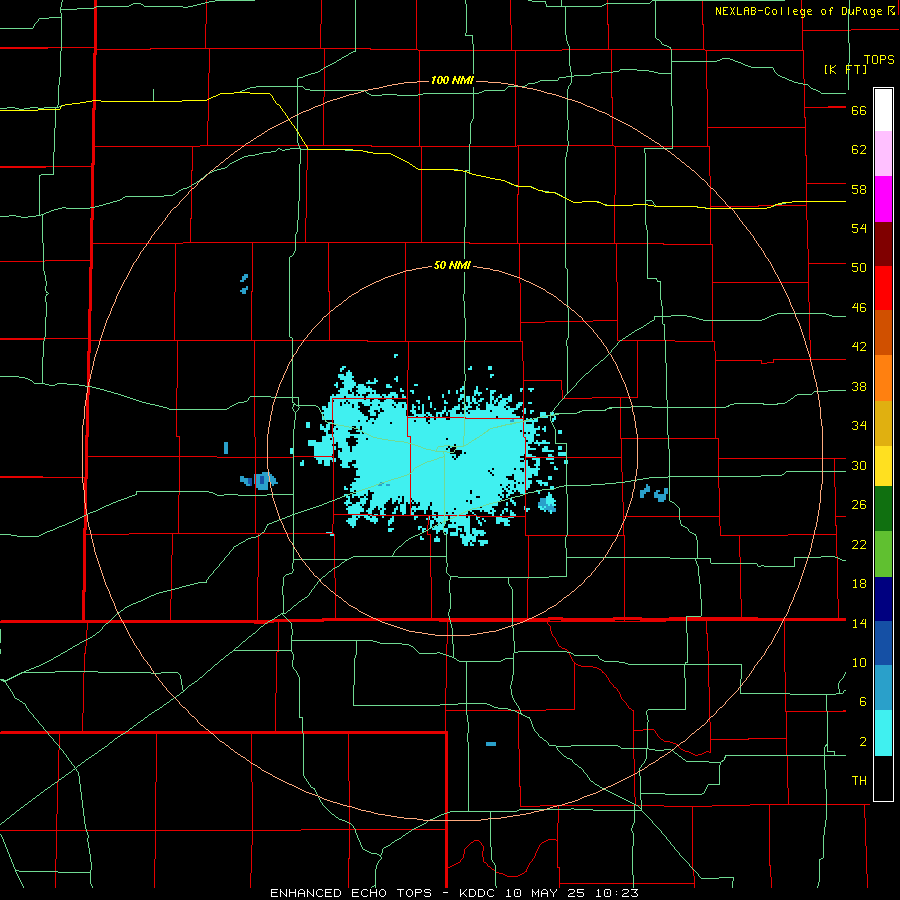Click the 'NEXLAB-College of DuPage' credit text
This screenshot has height=900, width=900.
pos(798,11)
